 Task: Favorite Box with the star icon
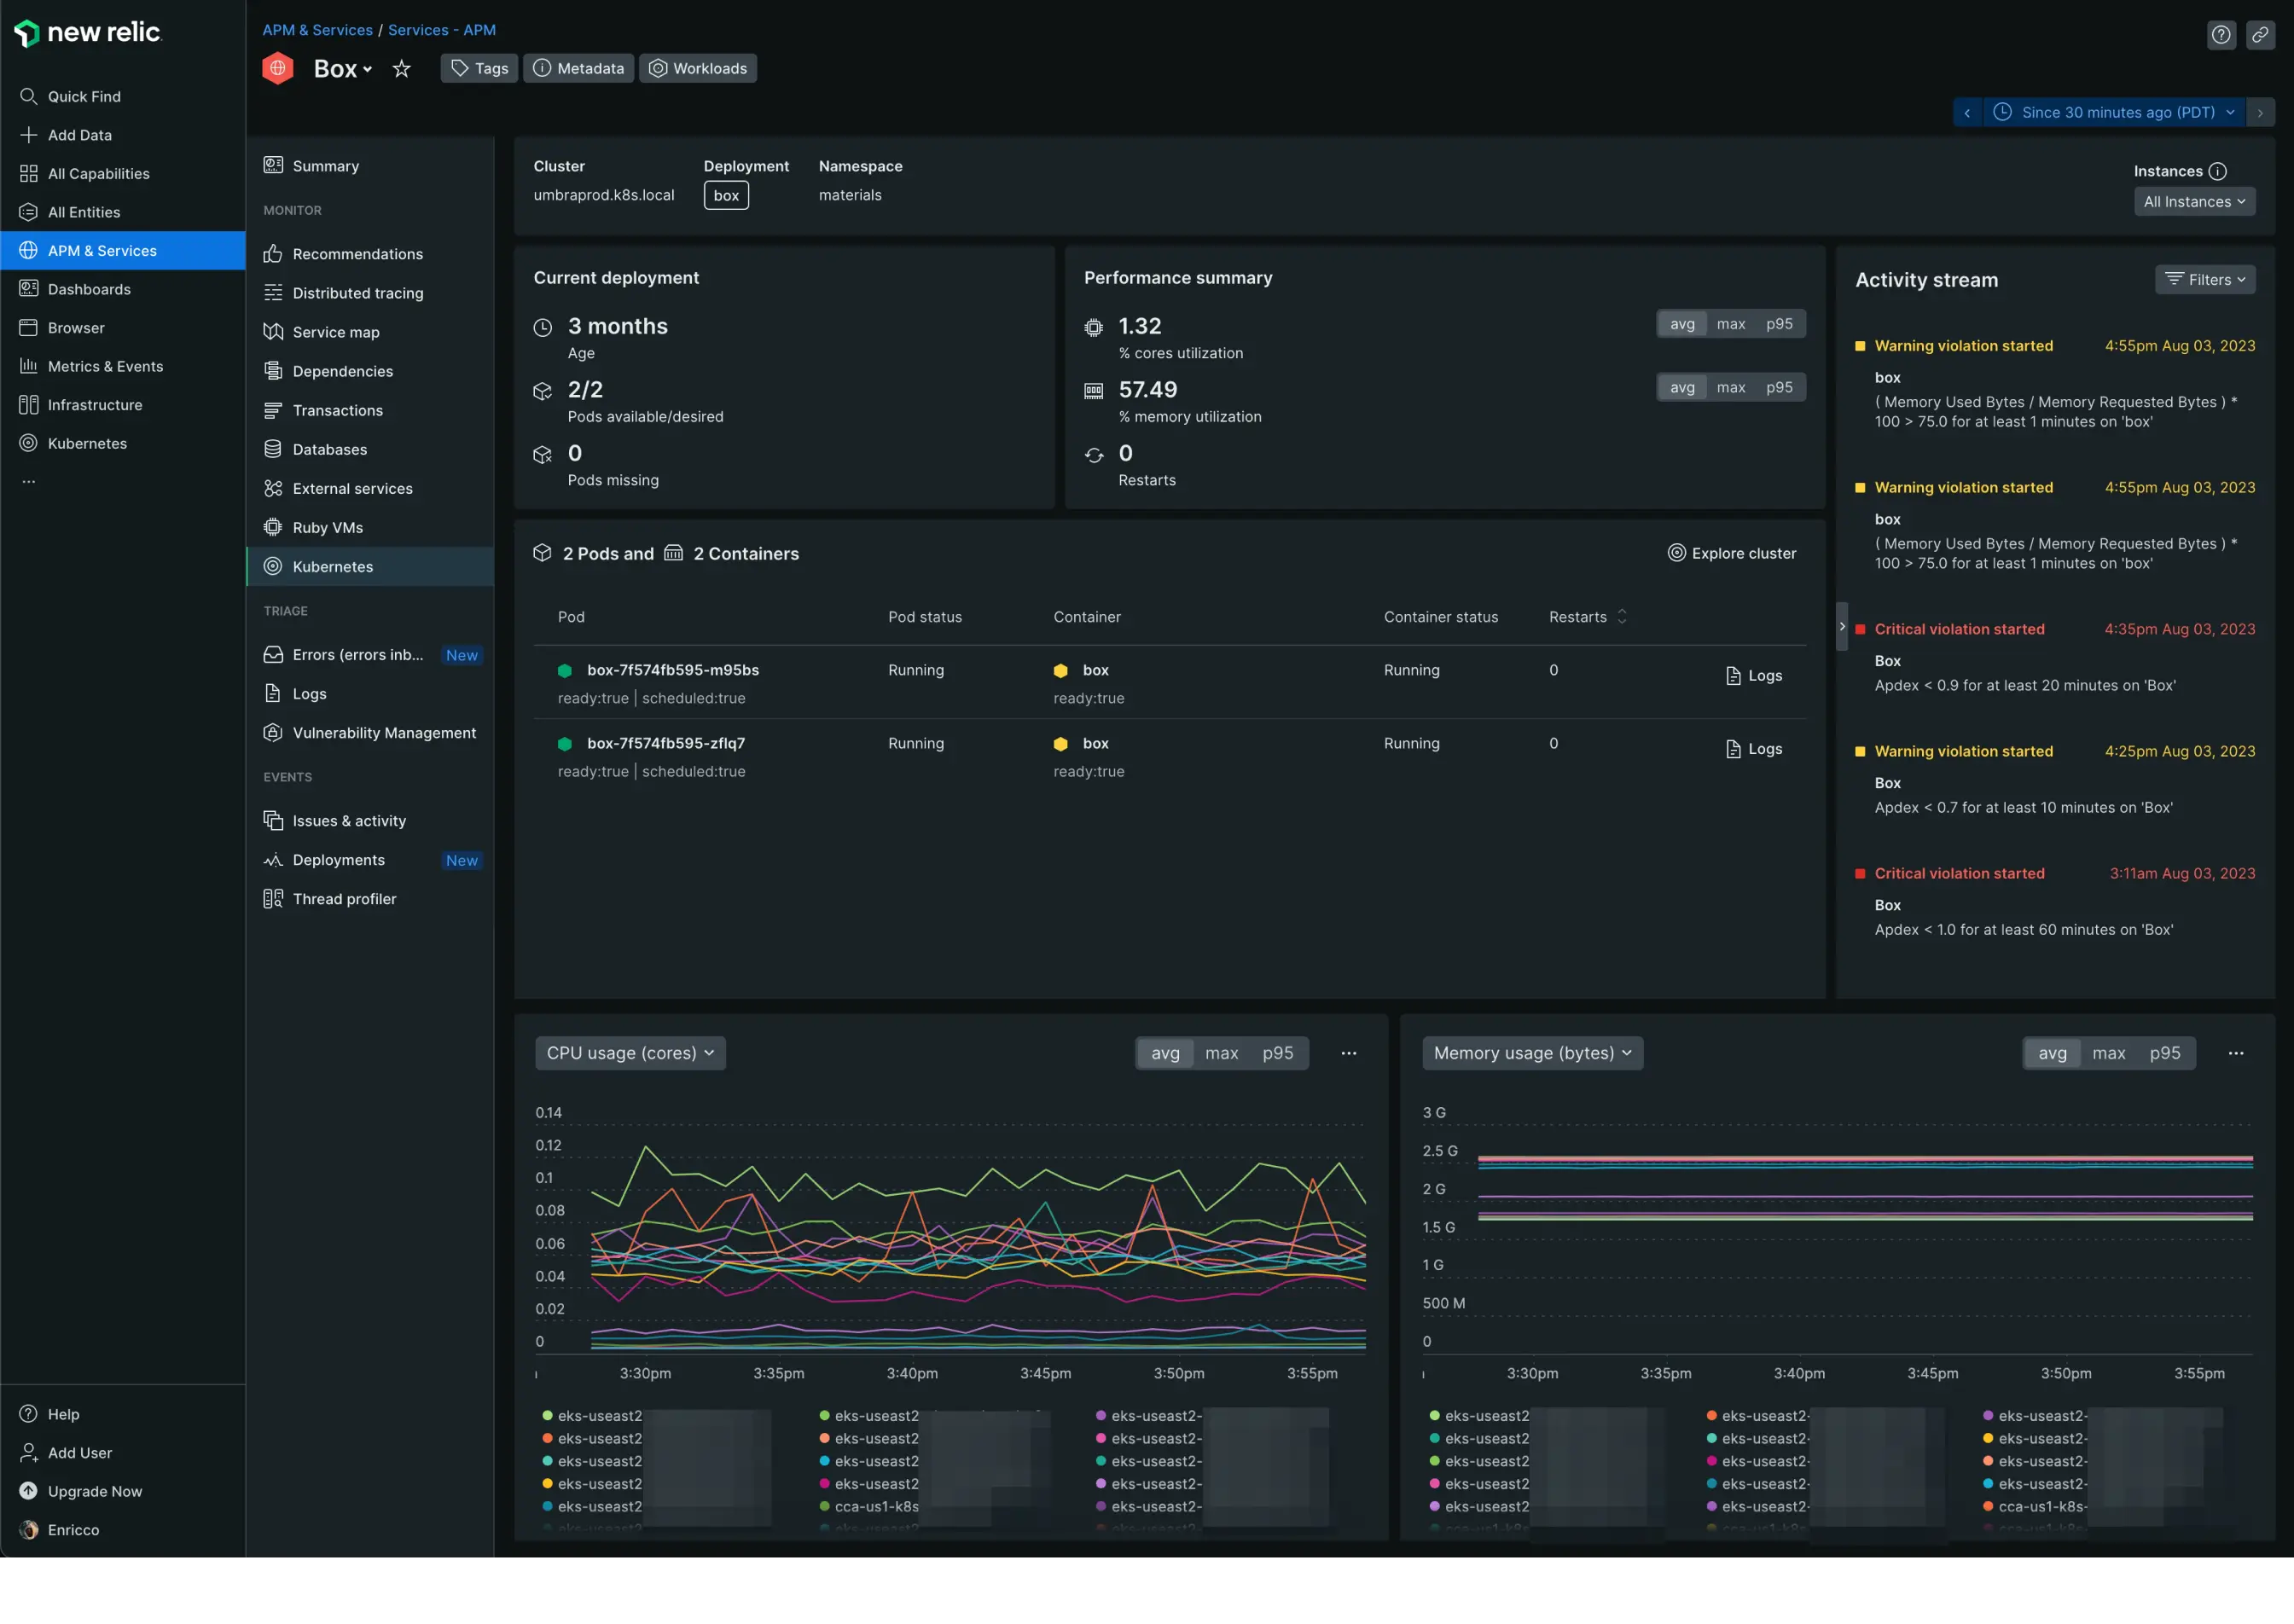coord(401,69)
